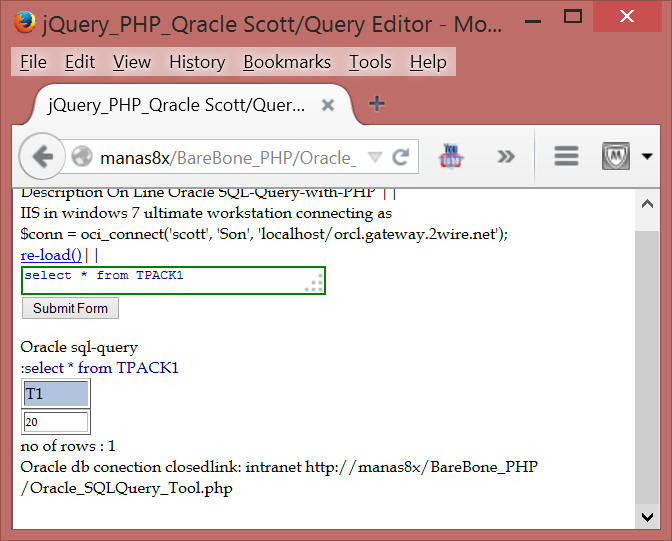Maximize the Firefox window
The width and height of the screenshot is (672, 541).
click(573, 17)
